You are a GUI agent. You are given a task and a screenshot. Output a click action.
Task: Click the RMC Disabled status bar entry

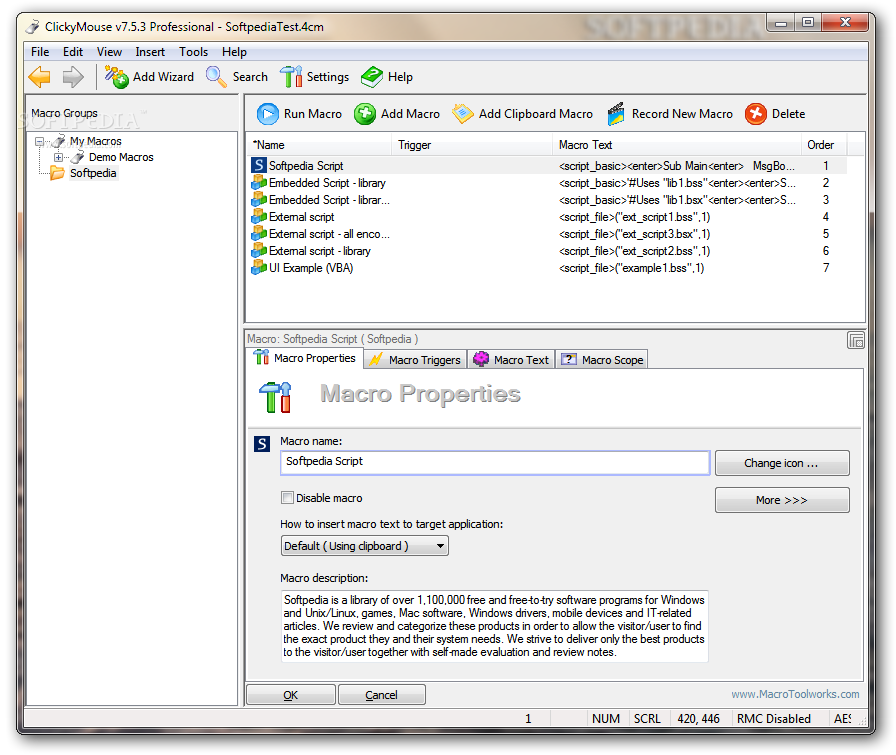tap(773, 718)
